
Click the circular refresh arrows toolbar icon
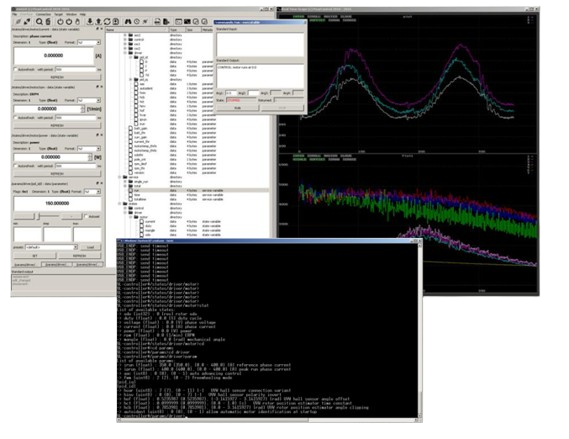107,22
